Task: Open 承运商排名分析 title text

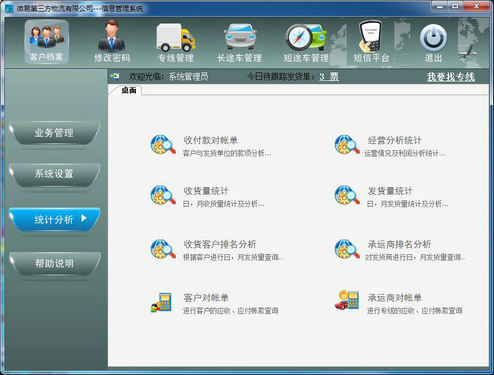Action: [x=399, y=244]
